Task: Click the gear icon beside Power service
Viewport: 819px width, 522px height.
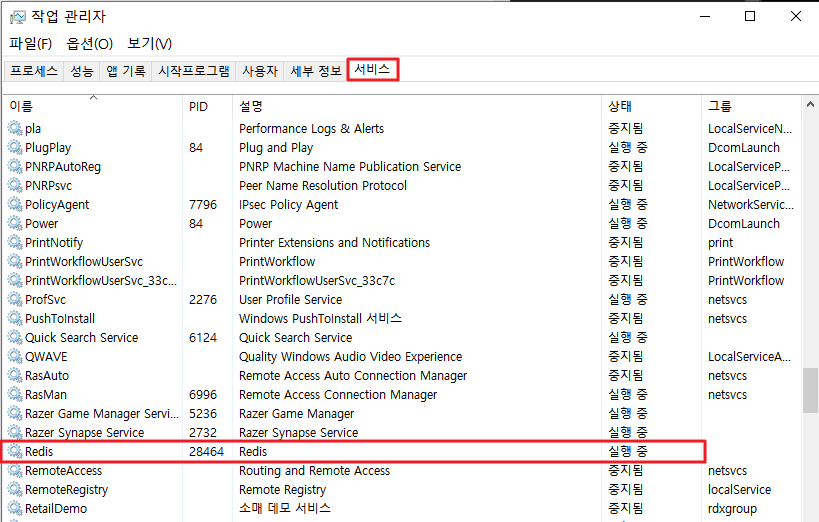Action: (x=15, y=223)
